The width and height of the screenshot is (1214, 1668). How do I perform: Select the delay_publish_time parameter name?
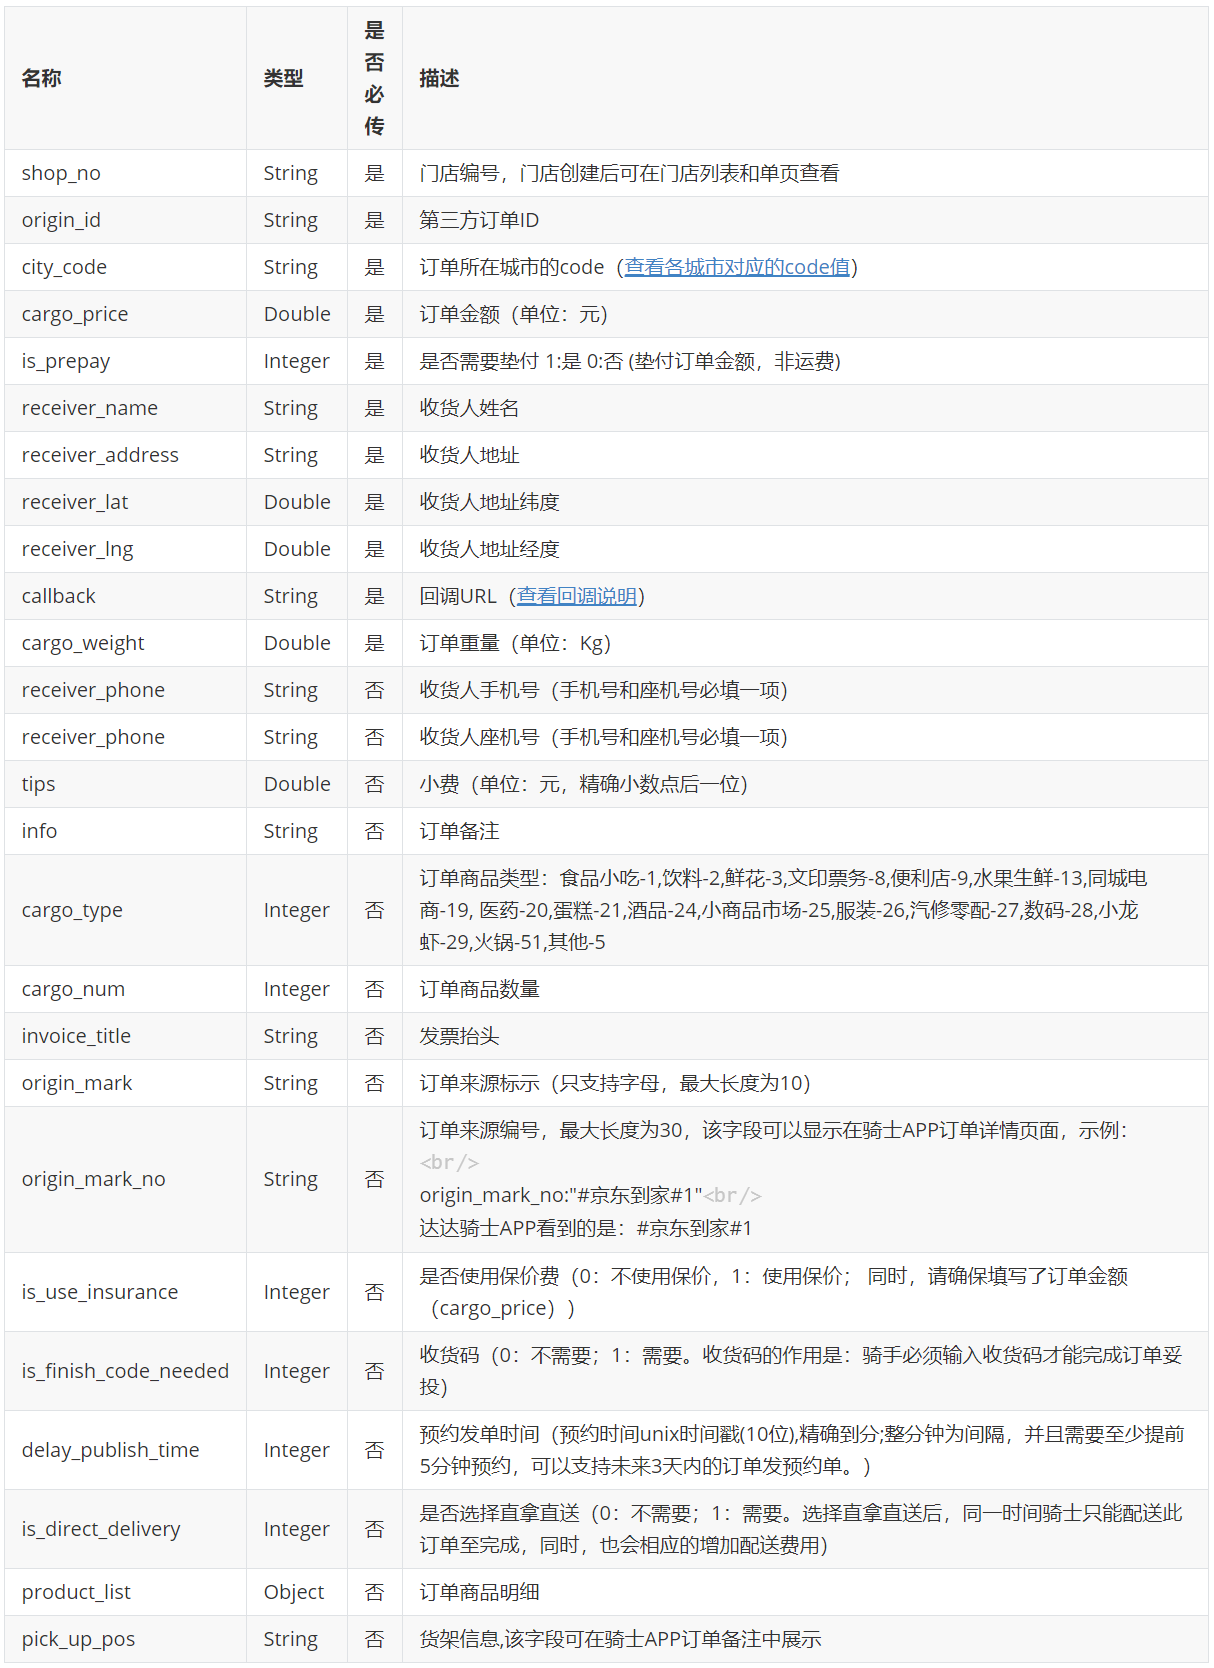[111, 1450]
